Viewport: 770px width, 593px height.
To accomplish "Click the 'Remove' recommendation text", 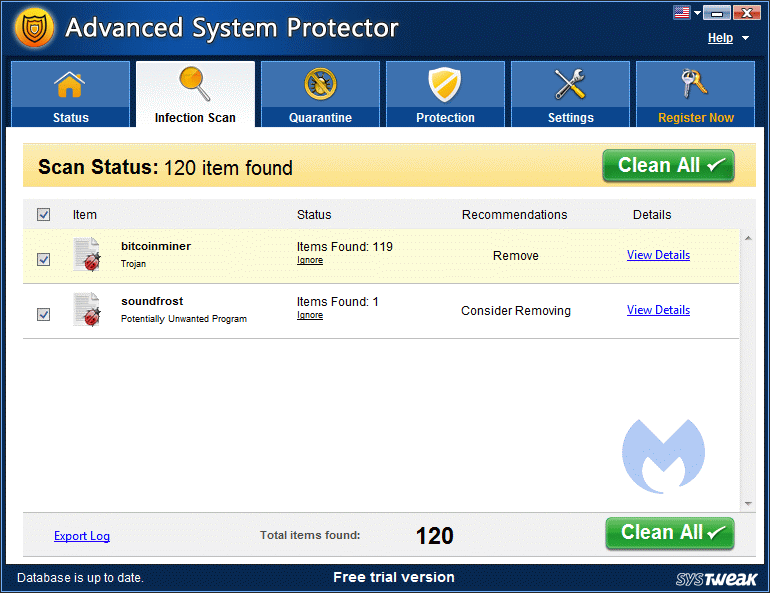I will coord(516,256).
